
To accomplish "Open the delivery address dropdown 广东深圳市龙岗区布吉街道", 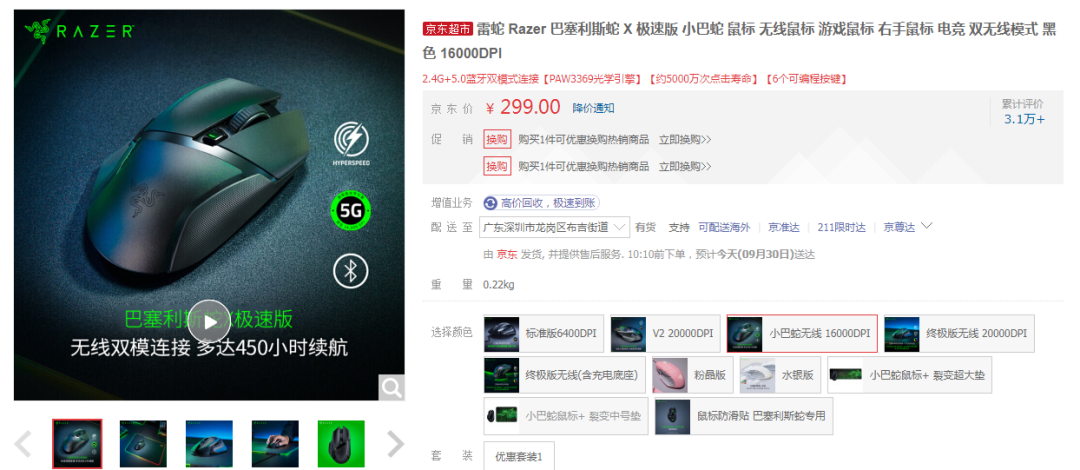I will coord(554,227).
